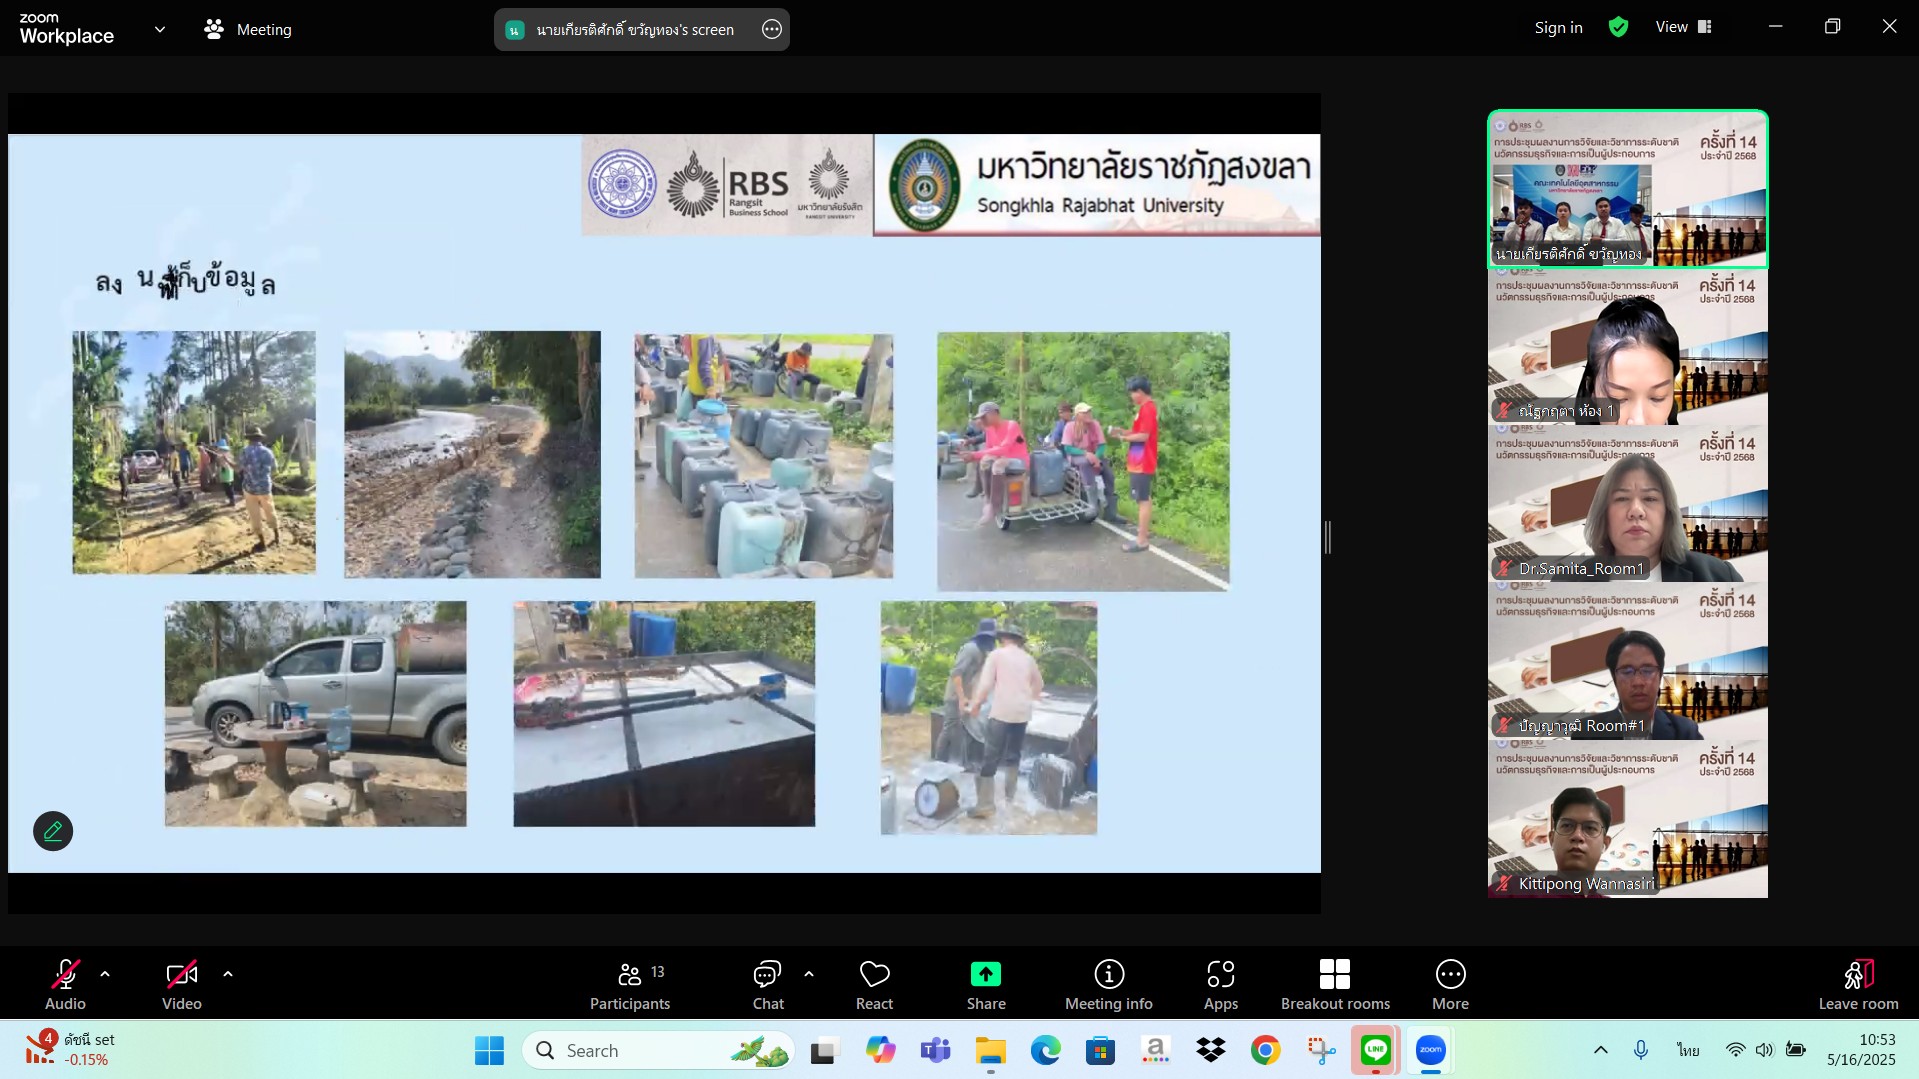The height and width of the screenshot is (1079, 1919).
Task: Open the battery tray icon
Action: 1796,1050
